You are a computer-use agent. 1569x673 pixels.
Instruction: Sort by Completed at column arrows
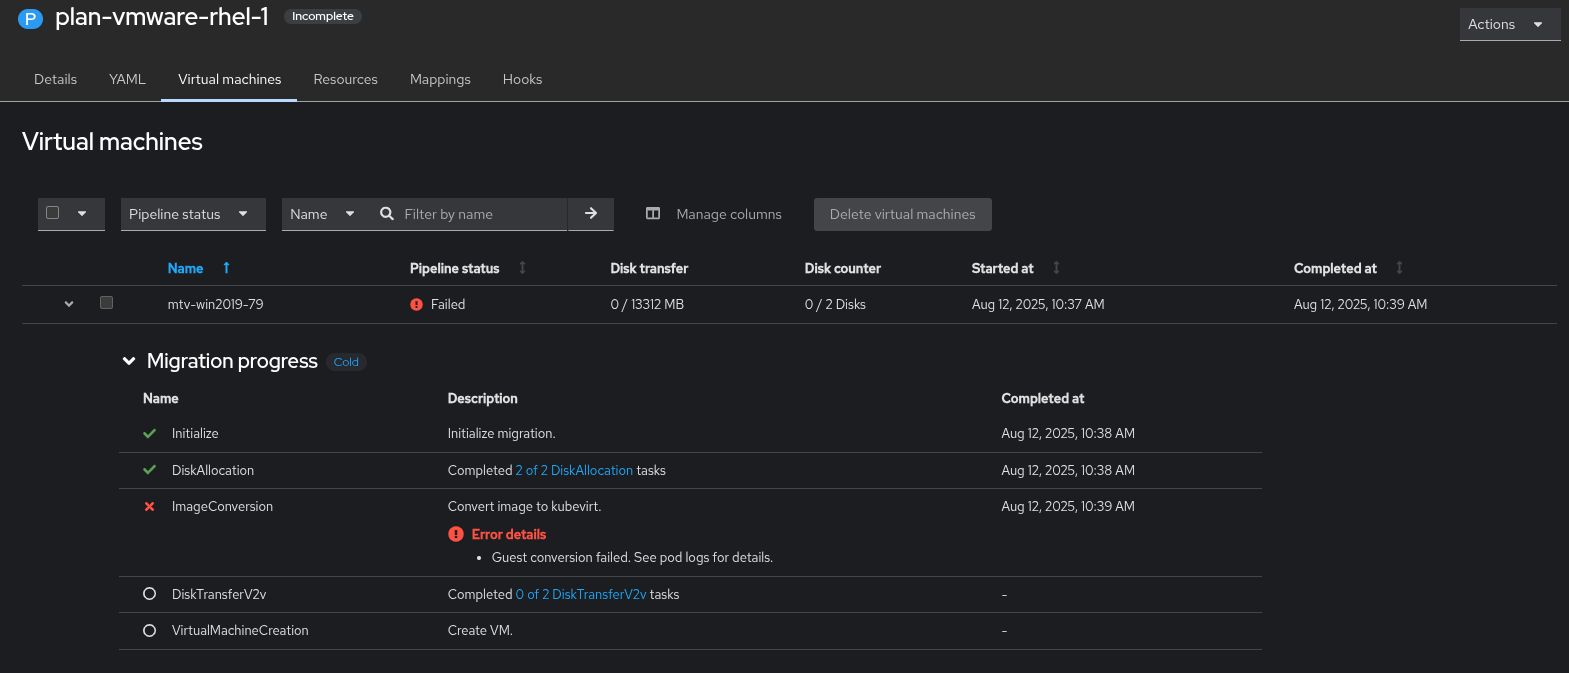(x=1399, y=268)
